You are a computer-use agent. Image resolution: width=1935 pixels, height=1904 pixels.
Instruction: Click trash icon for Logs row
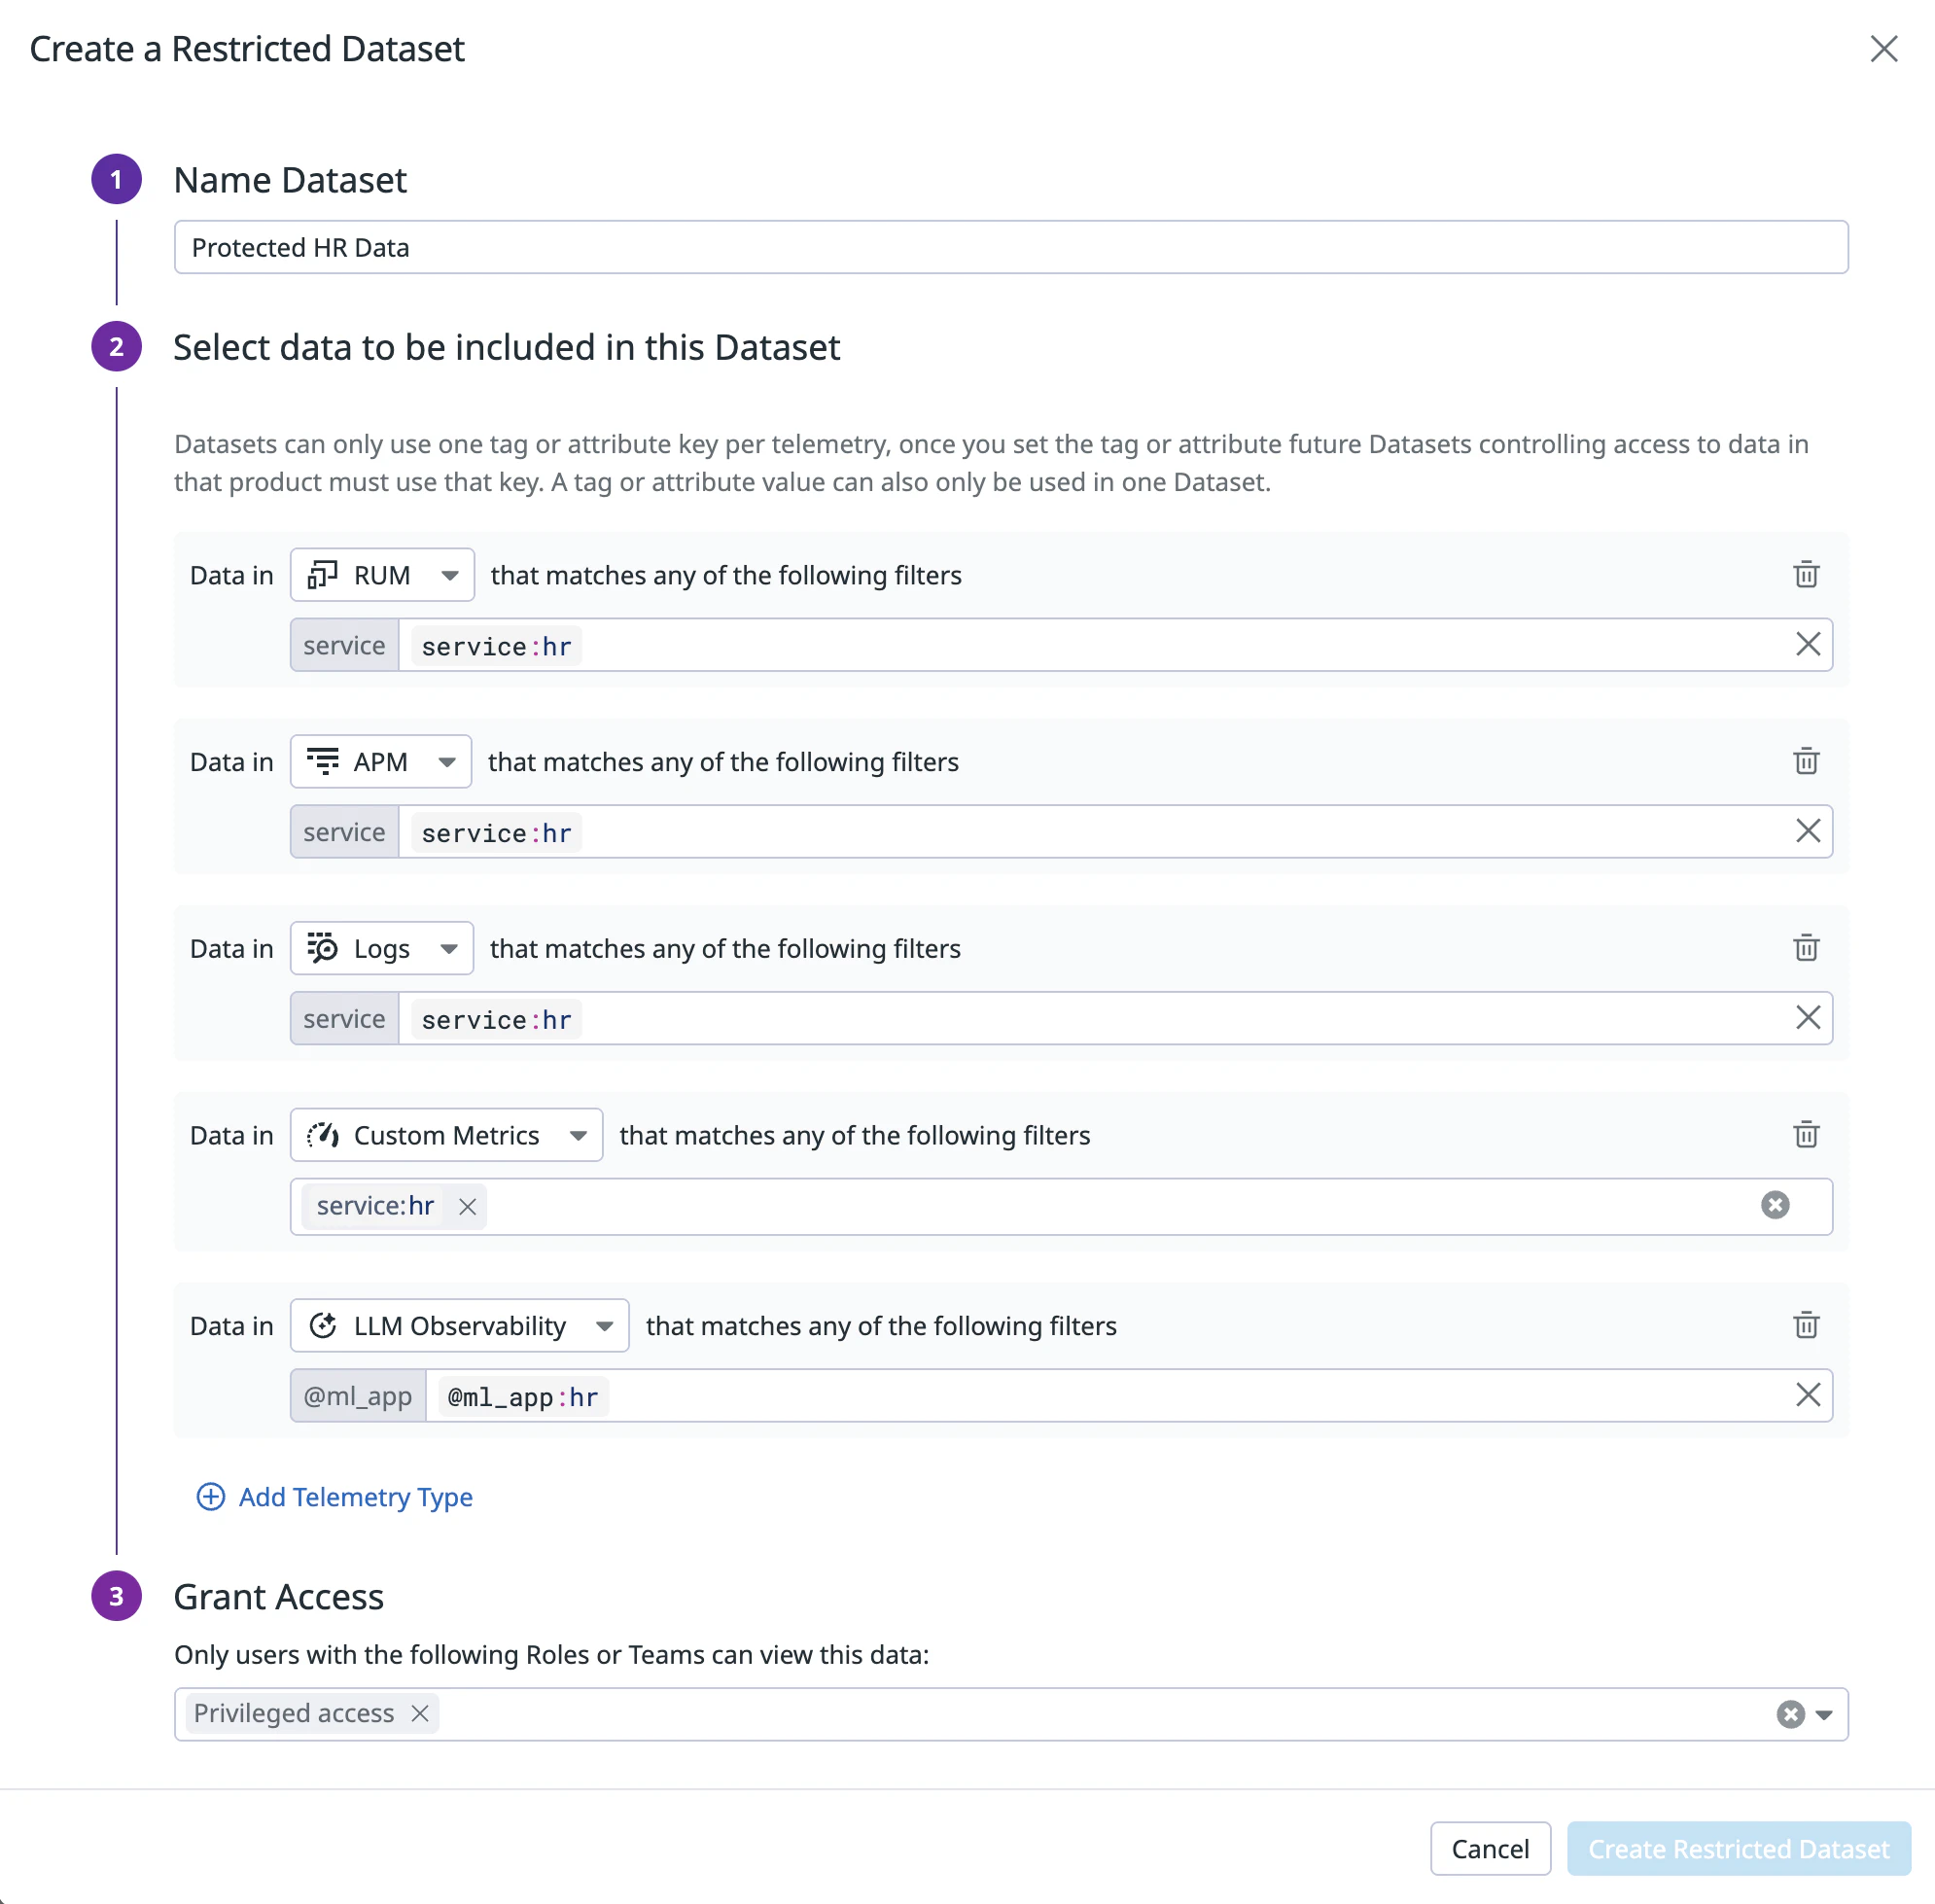(1805, 948)
